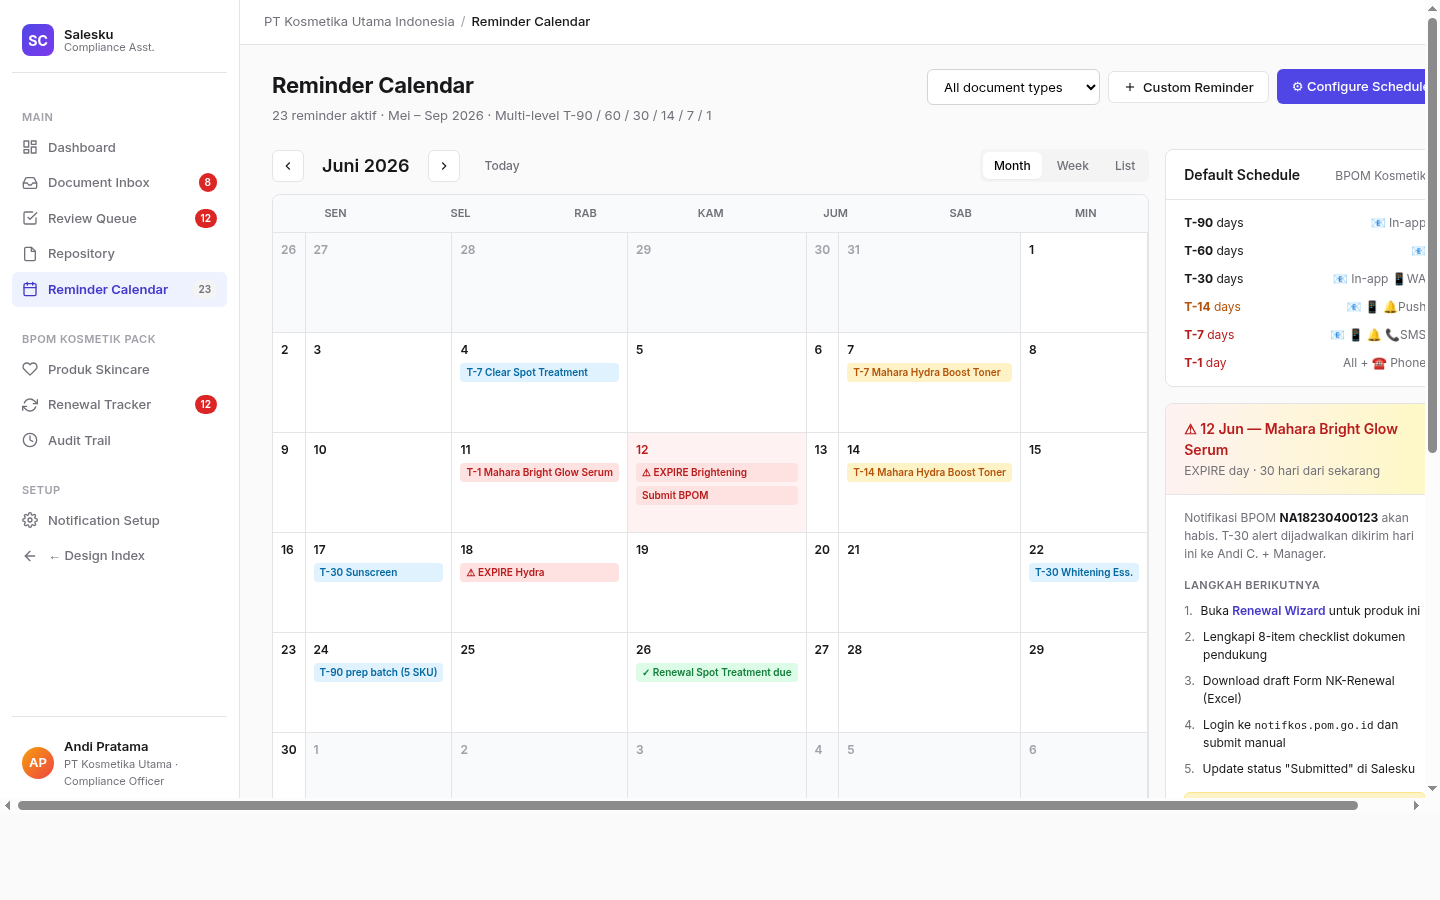Click the Audit Trail clock icon
The height and width of the screenshot is (900, 1440).
click(30, 440)
